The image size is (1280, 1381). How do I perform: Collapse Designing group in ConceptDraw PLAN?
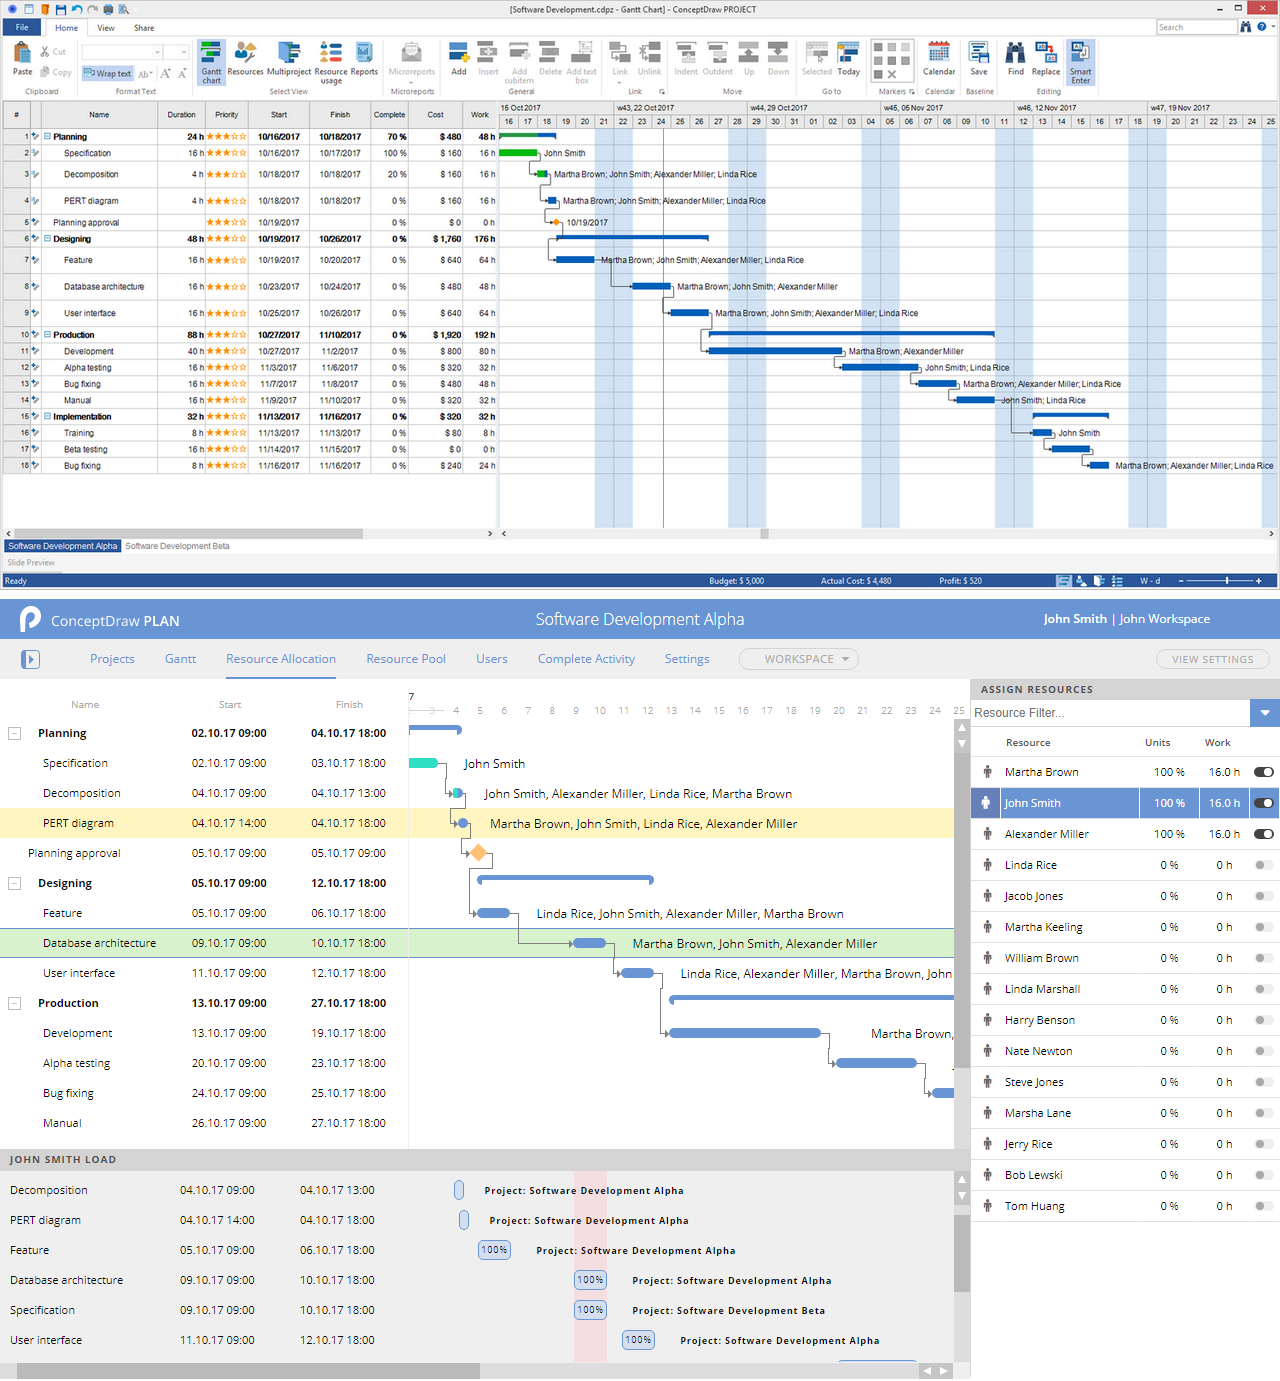pyautogui.click(x=15, y=884)
